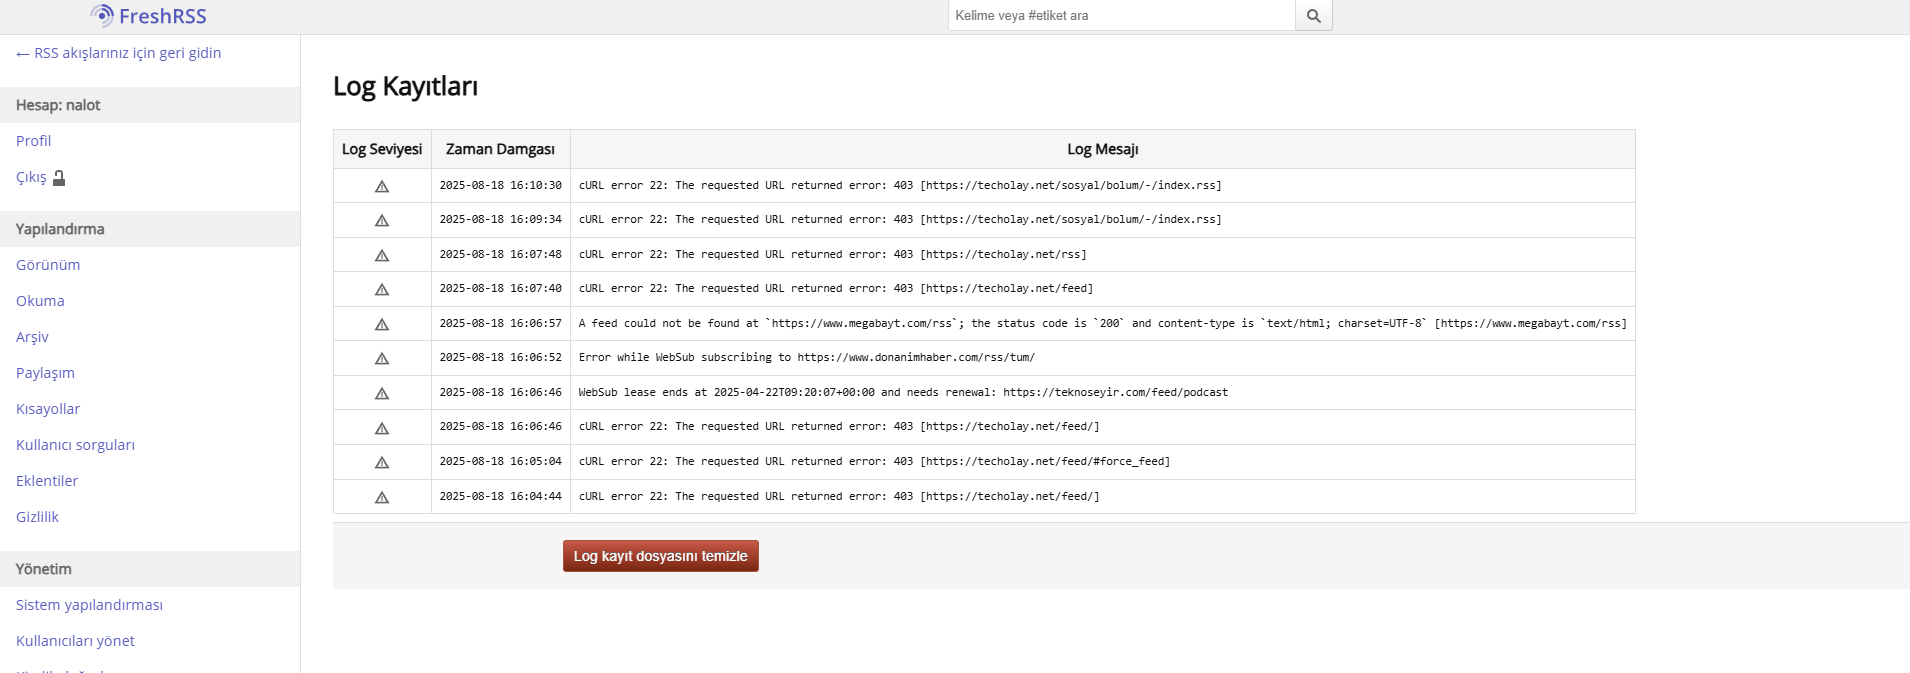1910x673 pixels.
Task: Select timestamp '2025-08-18 16:10:30'
Action: (x=501, y=185)
